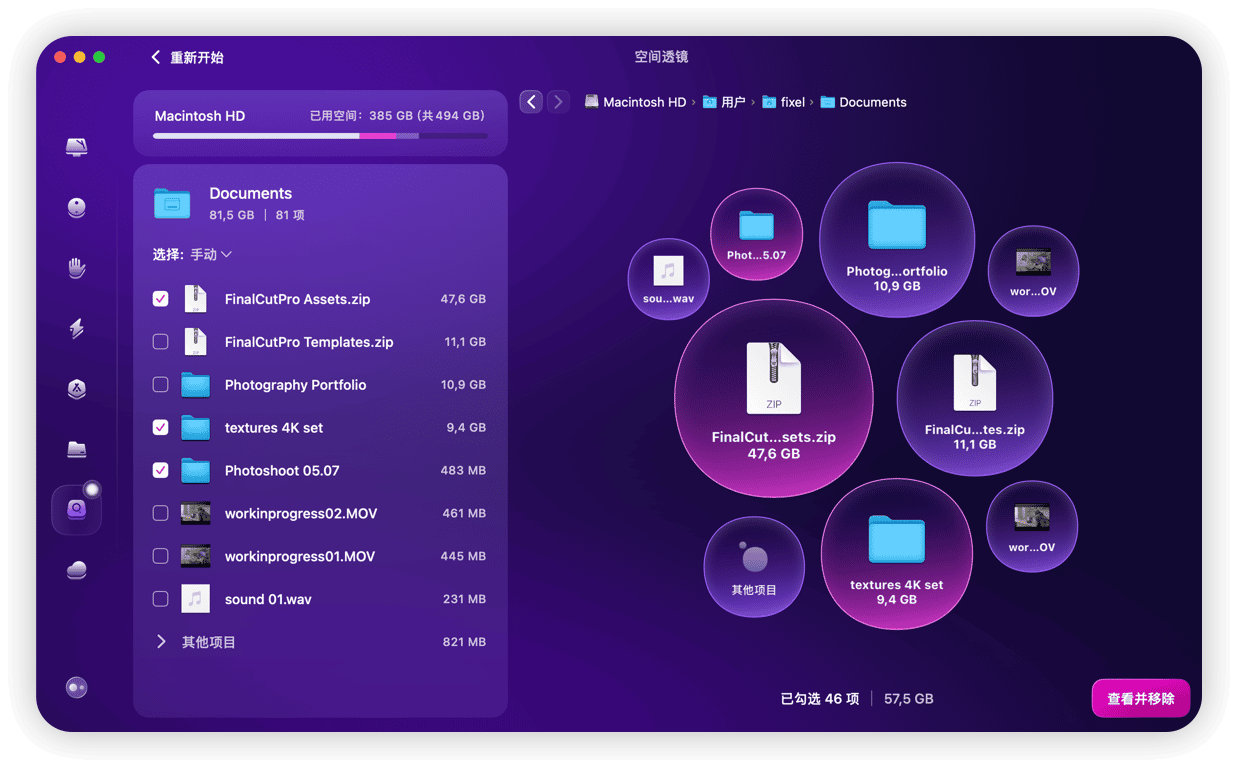Select the upper wor...OV video thumbnail bubble
Image resolution: width=1238 pixels, height=768 pixels.
(x=1033, y=271)
